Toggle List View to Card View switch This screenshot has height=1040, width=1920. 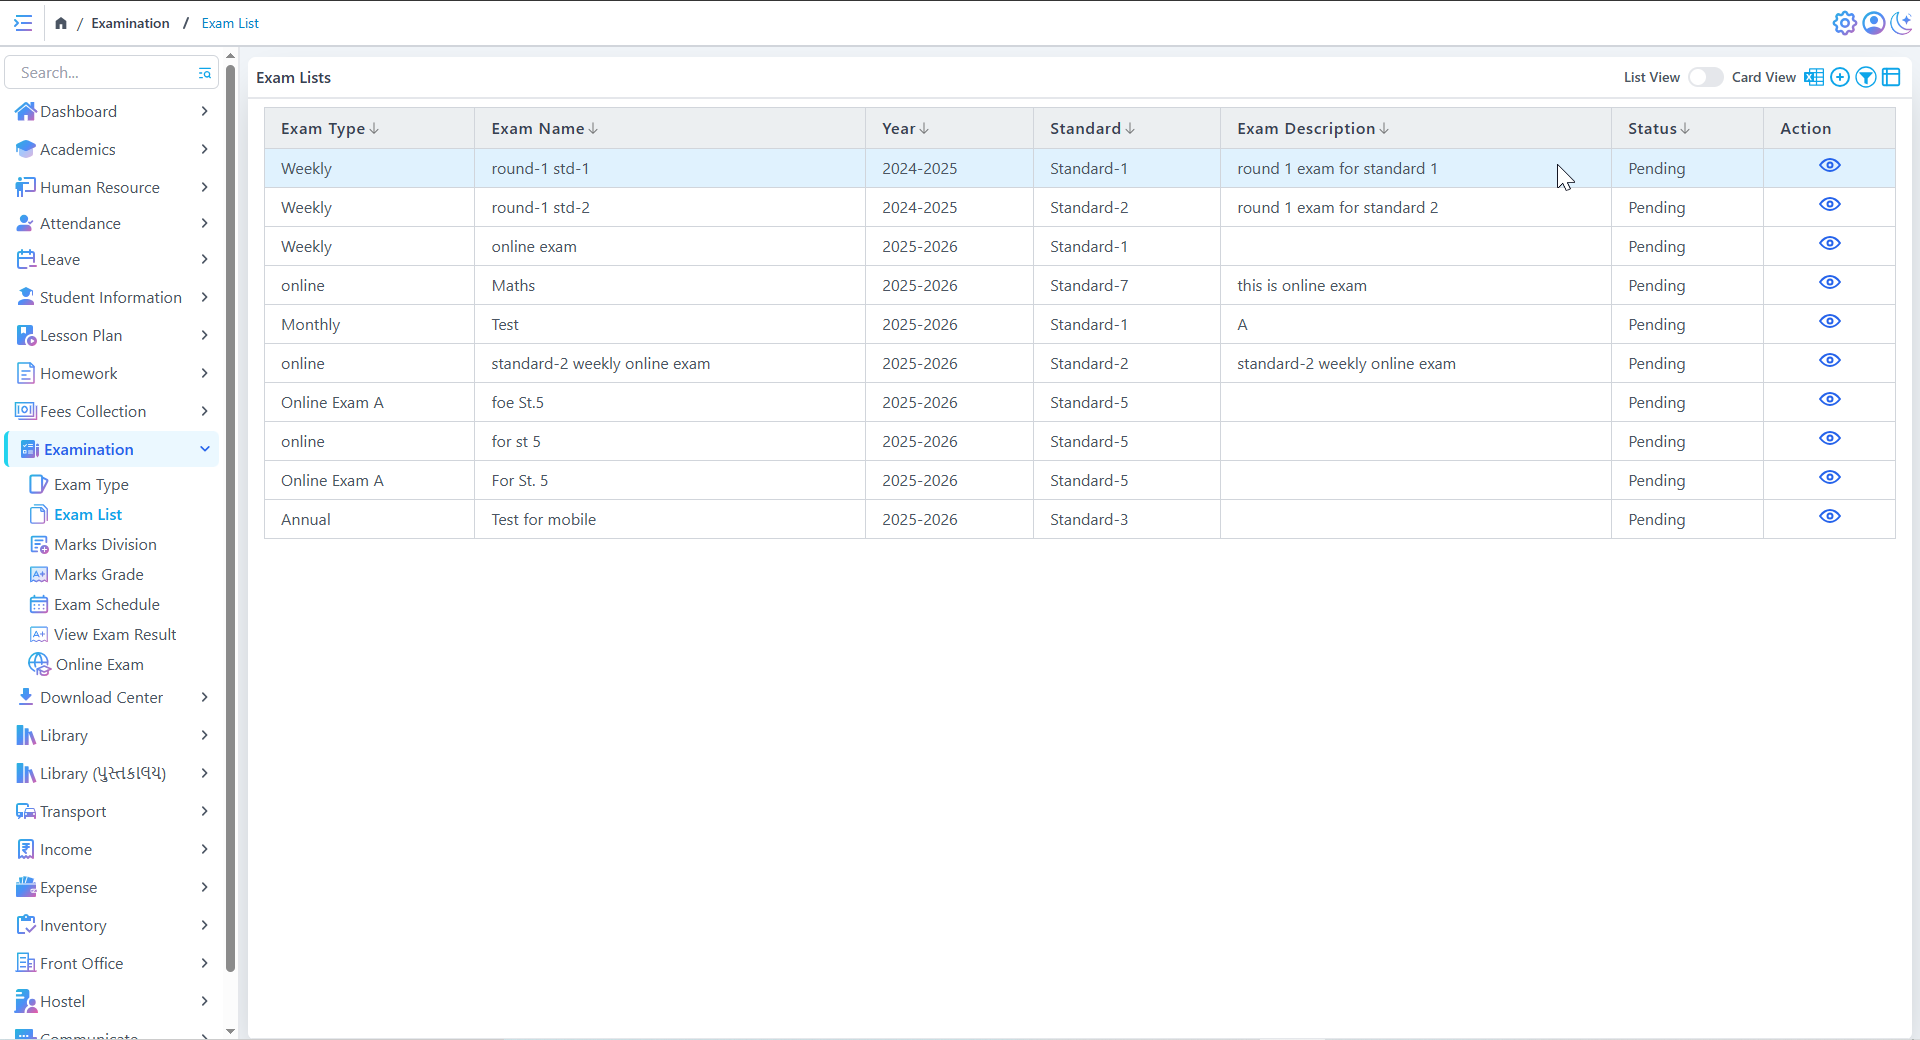(1705, 78)
